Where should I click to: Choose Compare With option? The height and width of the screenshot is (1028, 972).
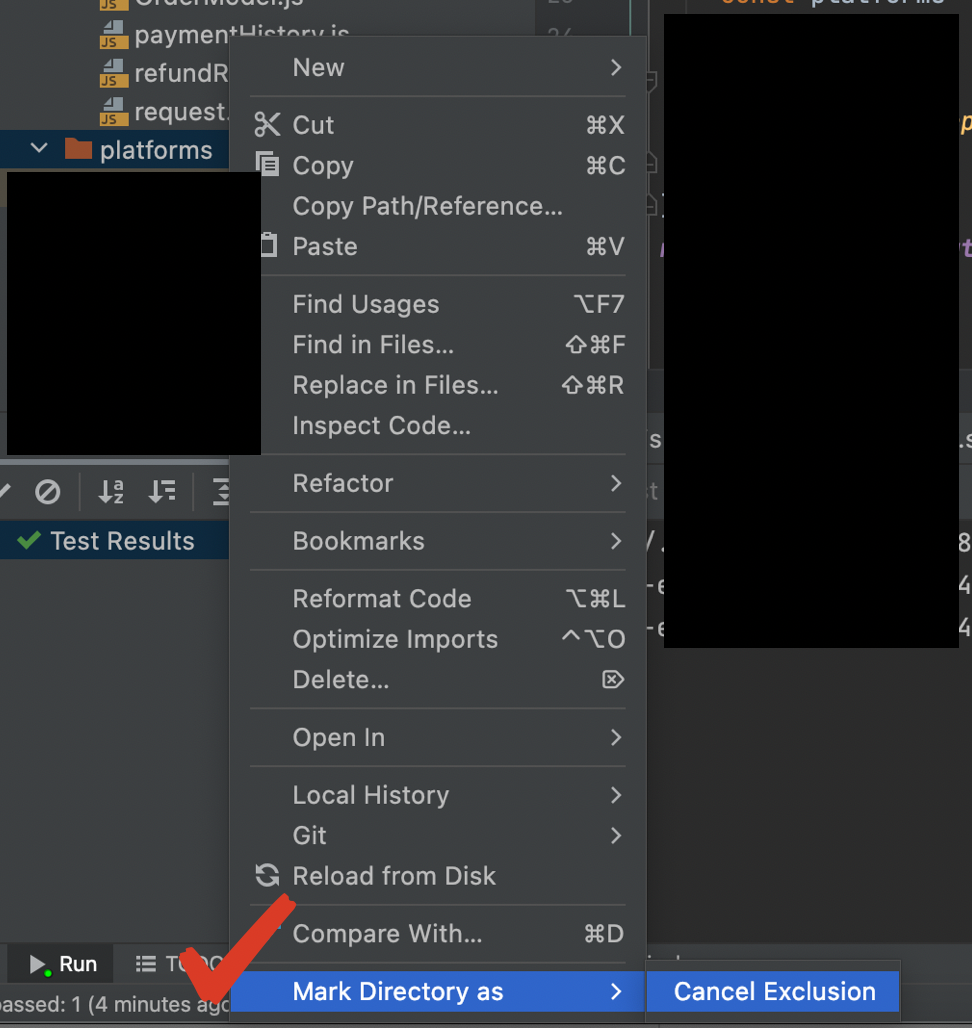(x=438, y=934)
